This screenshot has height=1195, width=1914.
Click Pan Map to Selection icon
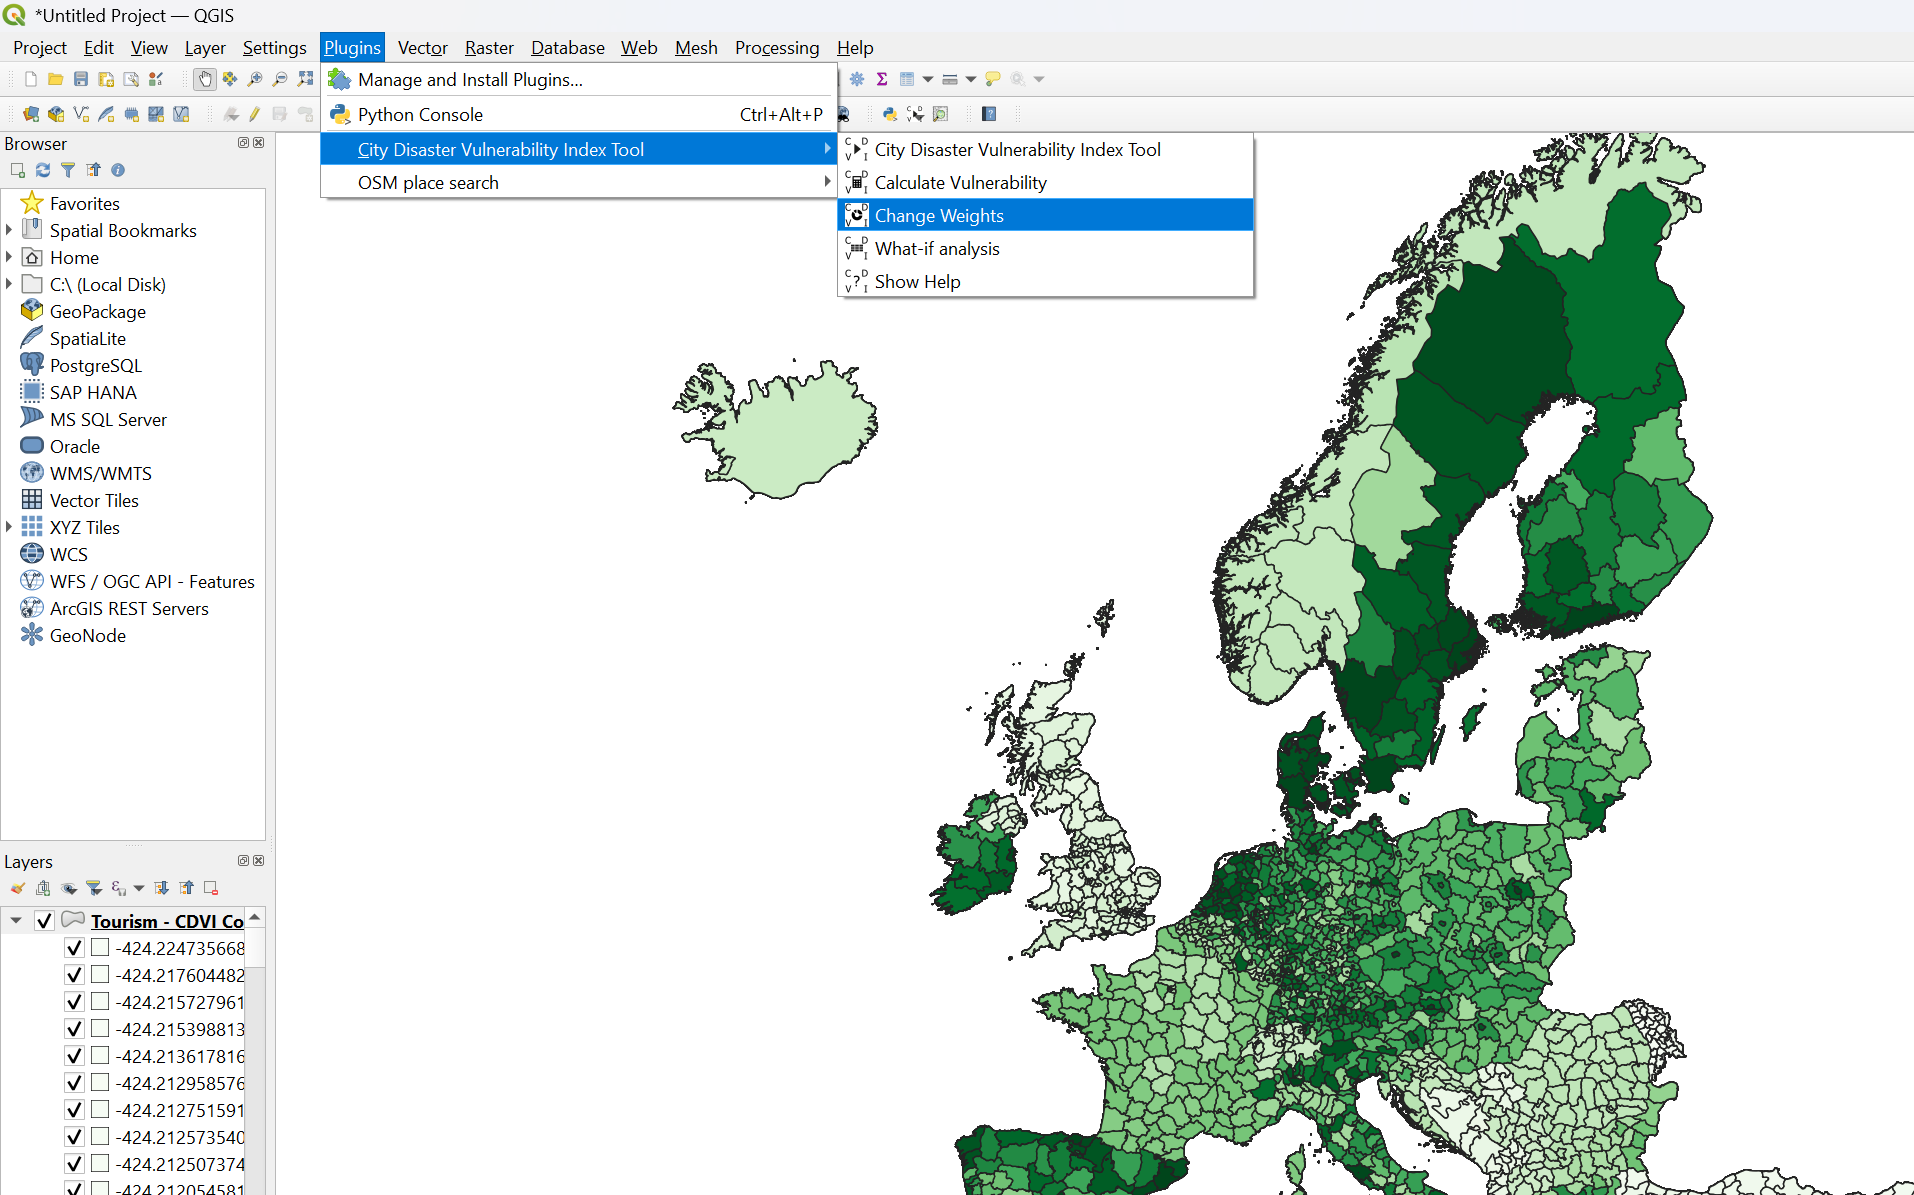click(230, 79)
